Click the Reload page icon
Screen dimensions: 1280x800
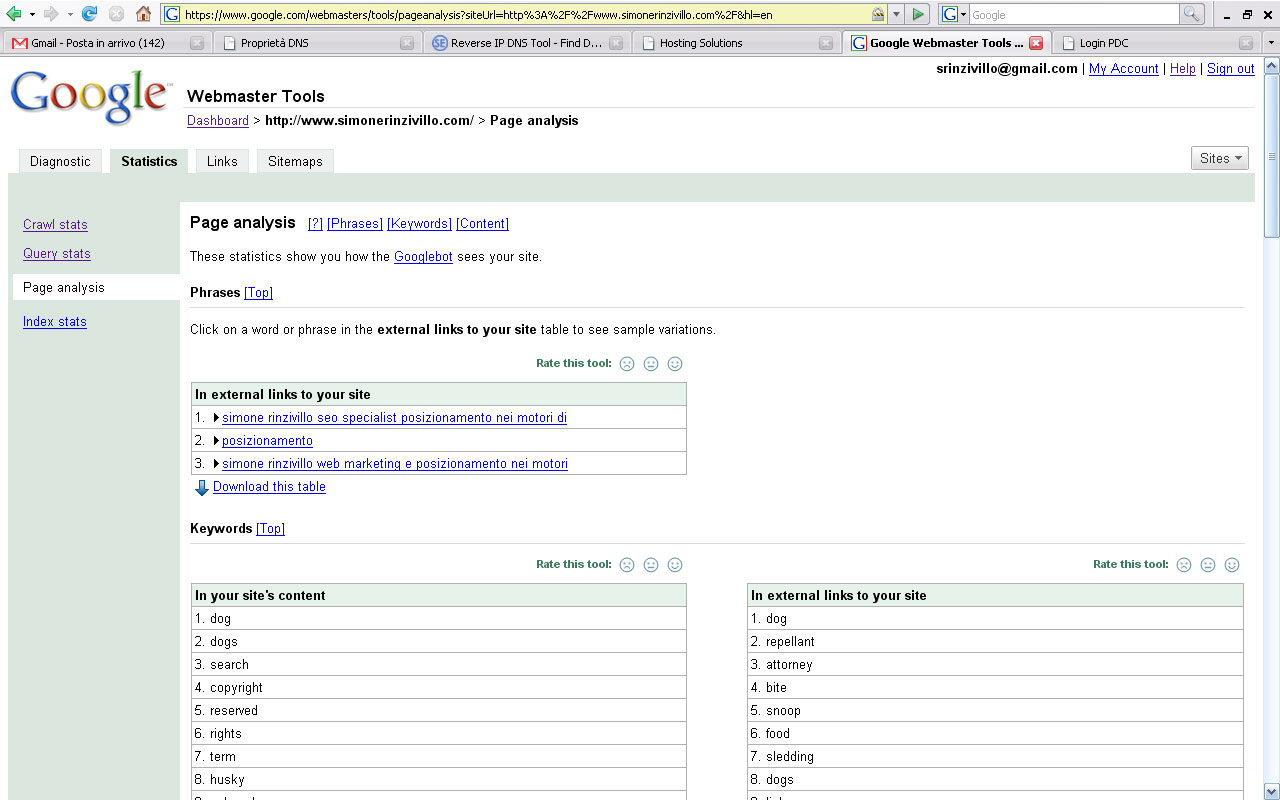point(89,14)
